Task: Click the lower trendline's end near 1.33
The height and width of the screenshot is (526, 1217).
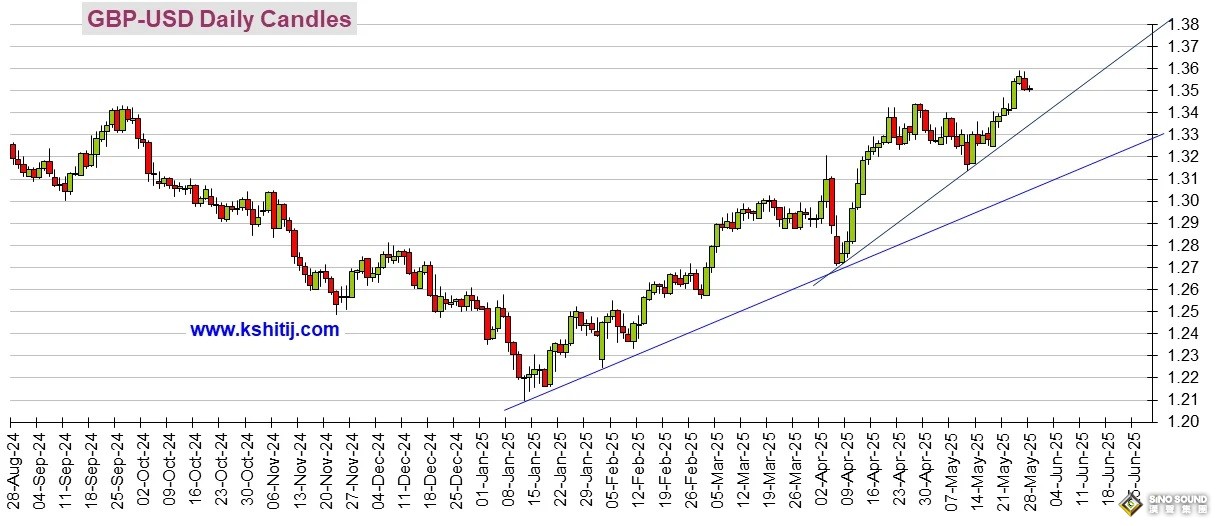Action: click(x=1155, y=133)
